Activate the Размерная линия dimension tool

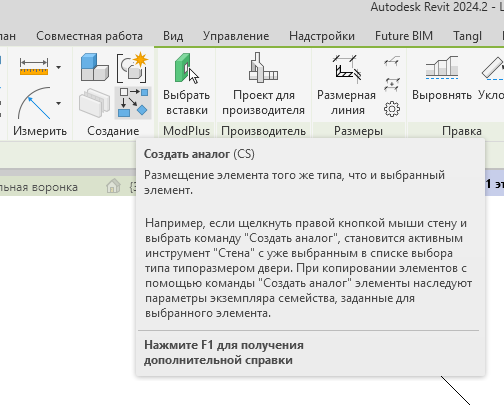pos(347,69)
